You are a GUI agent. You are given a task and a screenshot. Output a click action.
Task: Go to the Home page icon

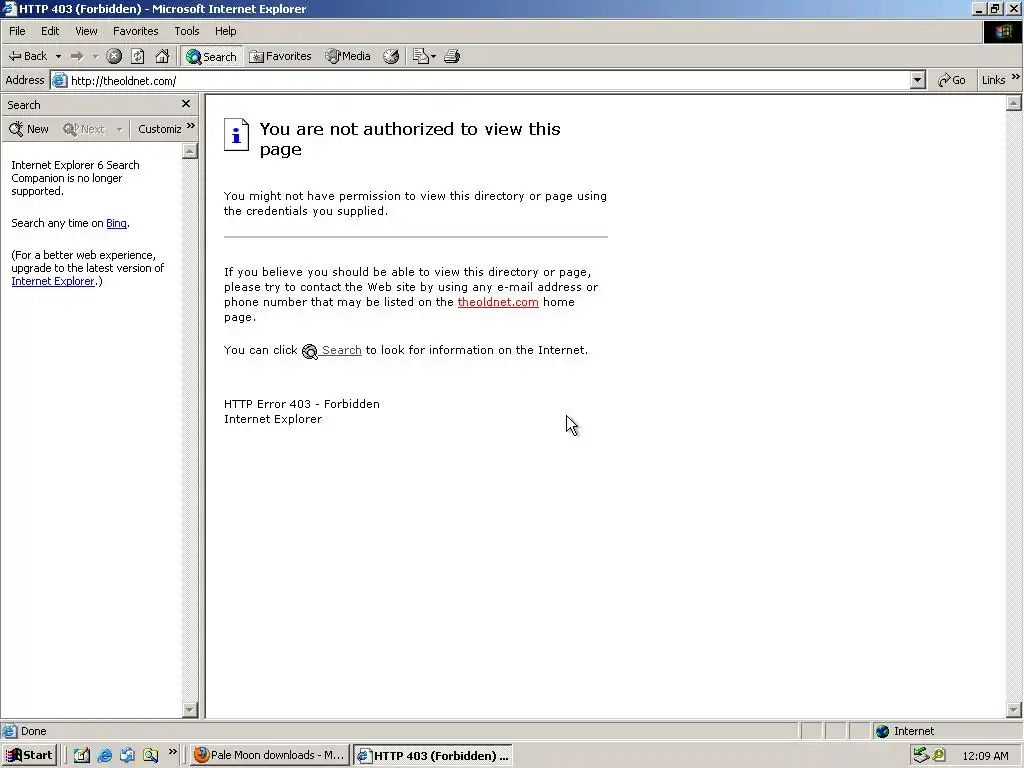tap(162, 56)
